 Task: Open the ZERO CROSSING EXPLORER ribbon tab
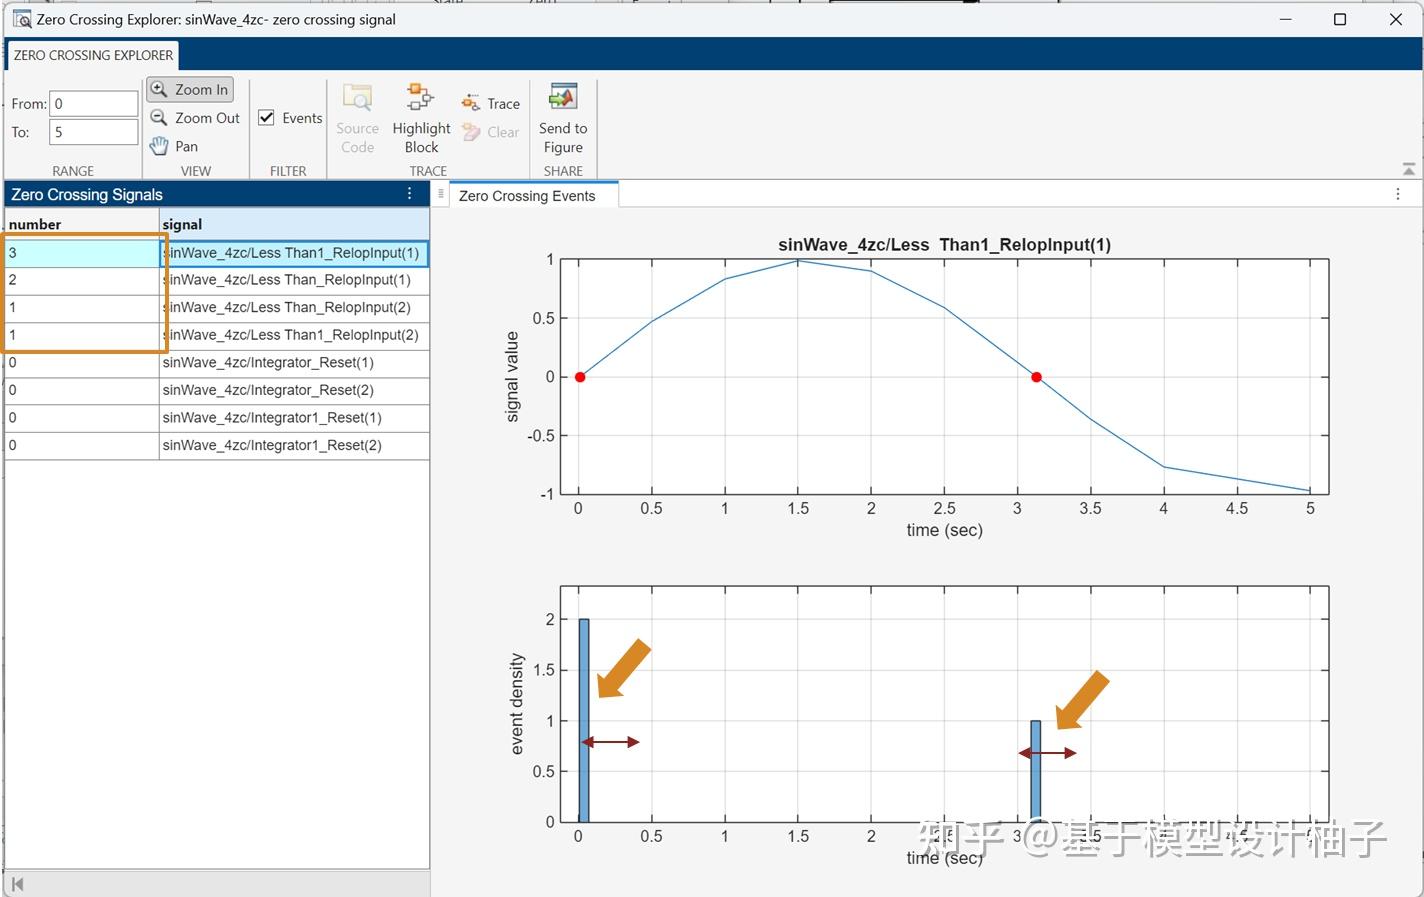[93, 55]
